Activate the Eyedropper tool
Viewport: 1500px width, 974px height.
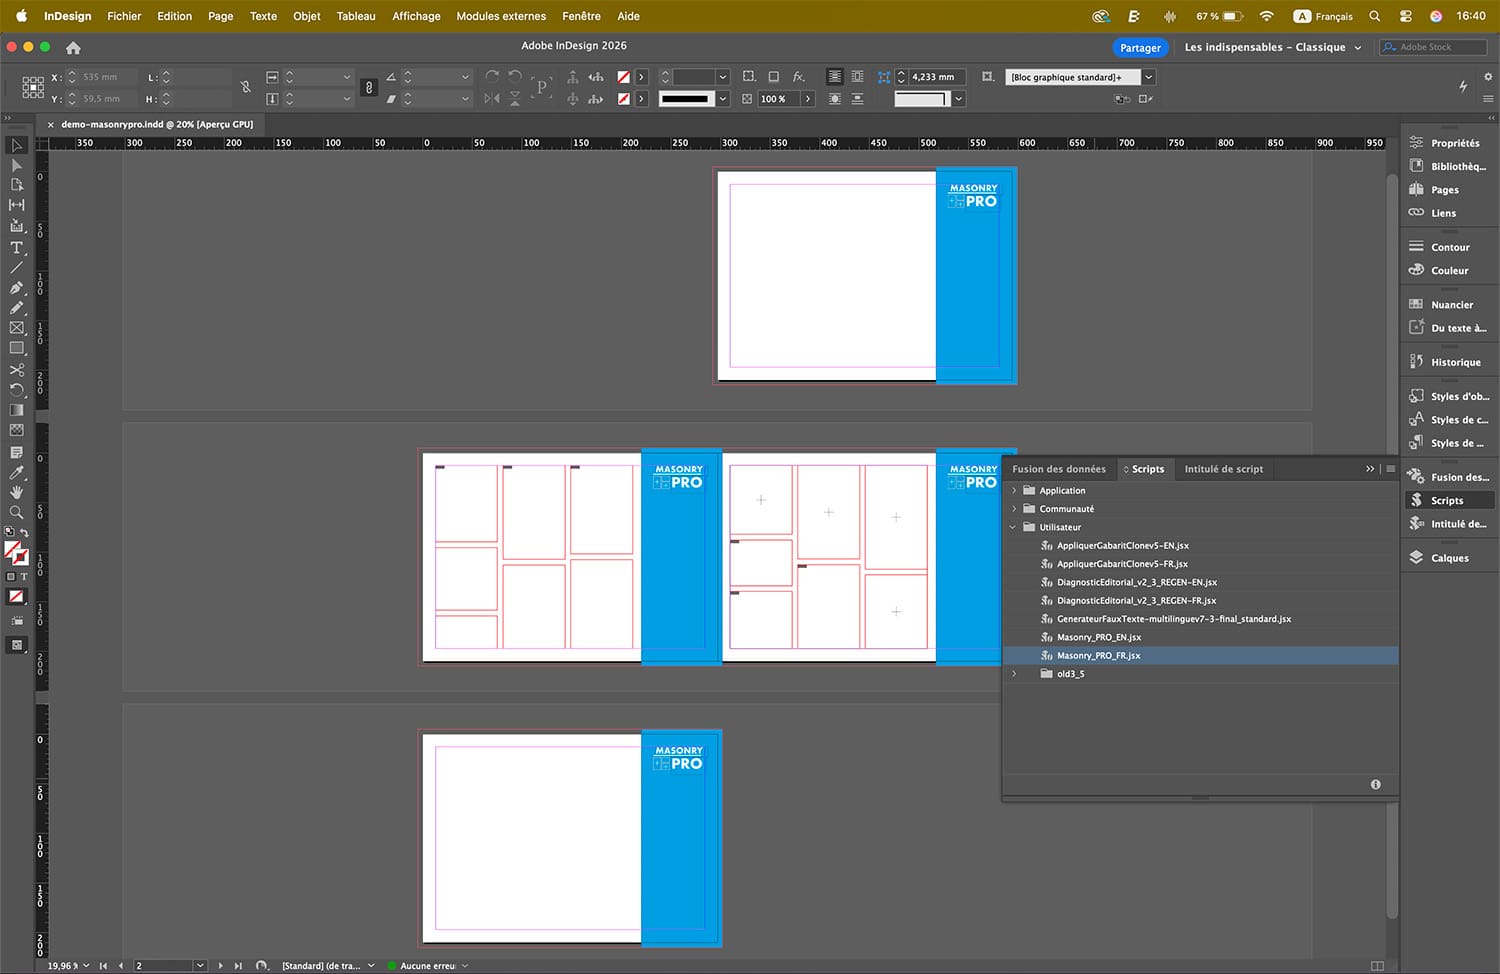click(x=16, y=472)
